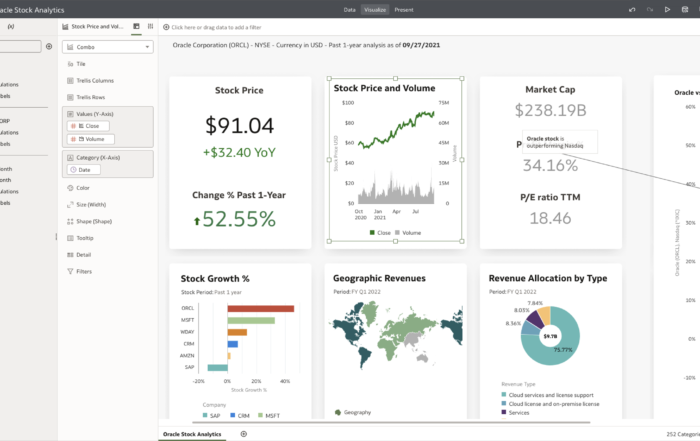This screenshot has height=441, width=700.
Task: Select the Date chip in Category
Action: [83, 170]
